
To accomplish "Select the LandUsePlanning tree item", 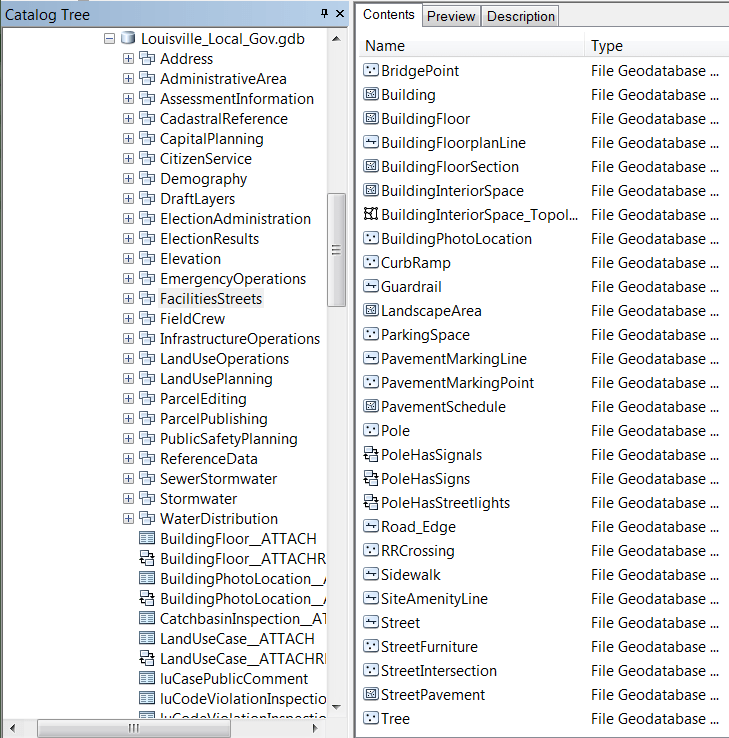I will (216, 379).
